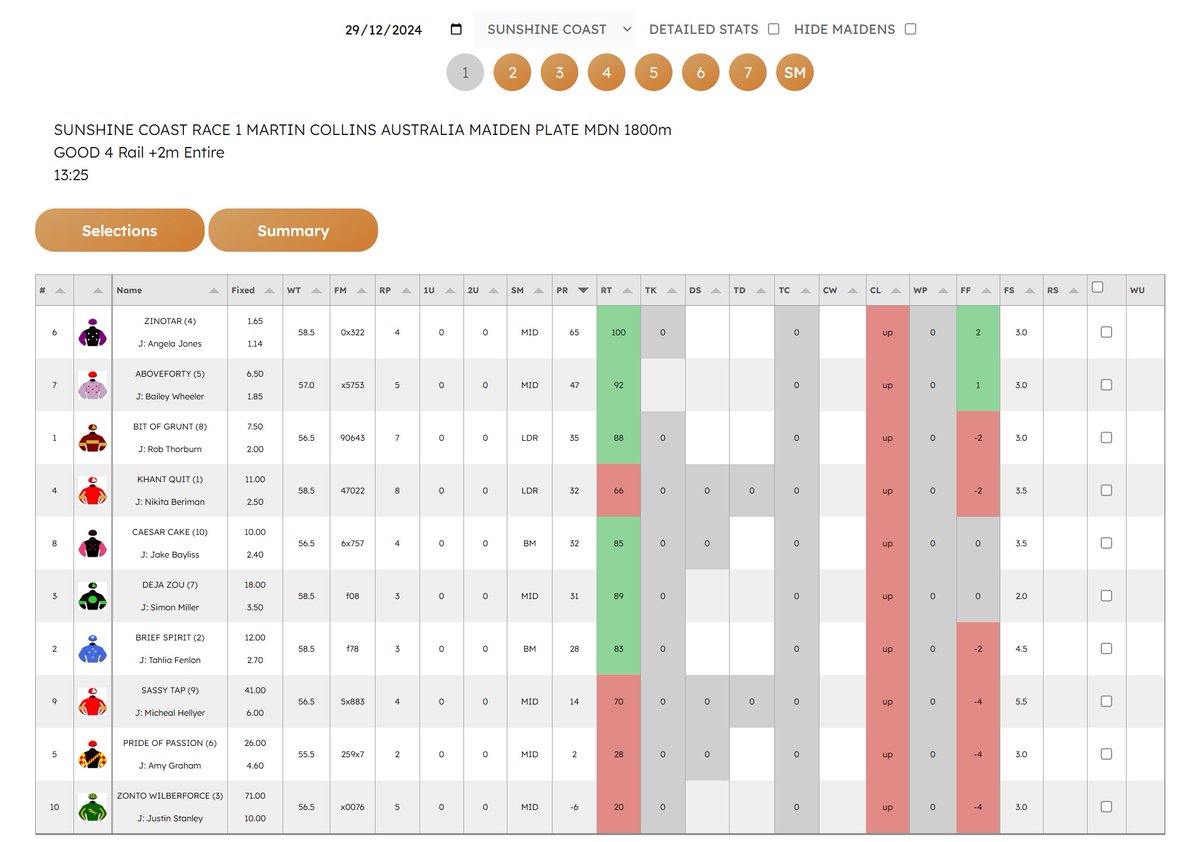Open the calendar date picker icon
Screen dimensions: 1200x842
(x=455, y=28)
